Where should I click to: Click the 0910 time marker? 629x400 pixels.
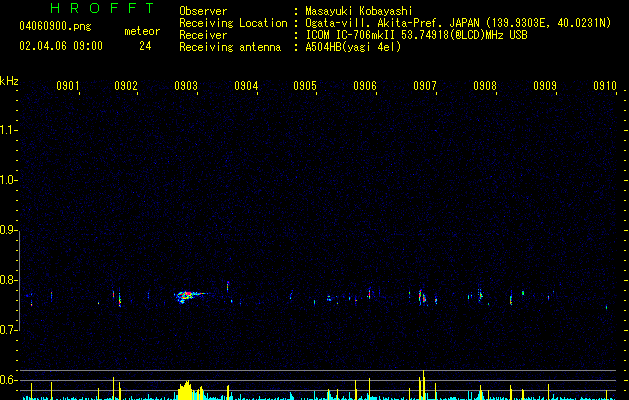[605, 86]
